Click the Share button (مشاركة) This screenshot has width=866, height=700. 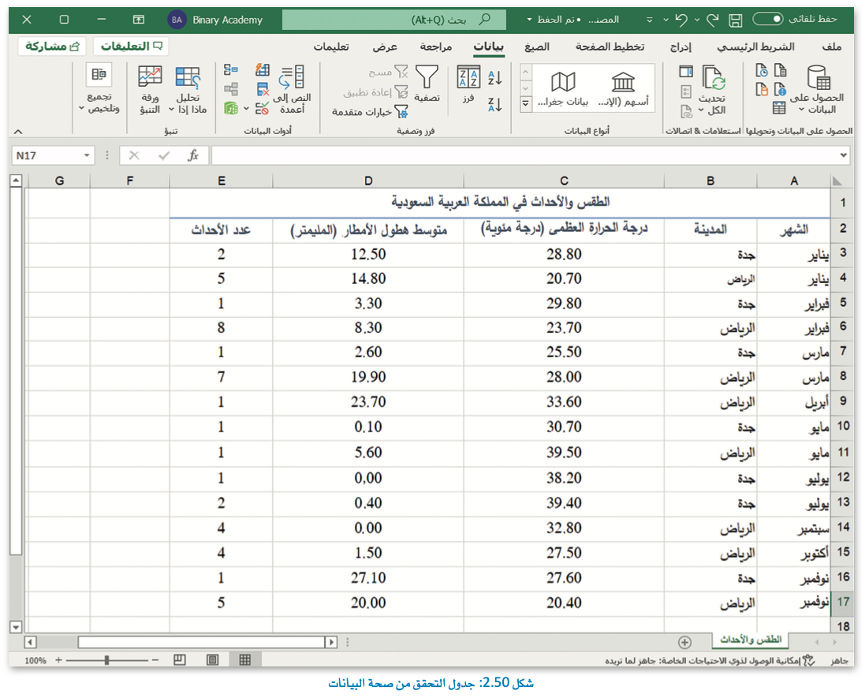coord(53,46)
